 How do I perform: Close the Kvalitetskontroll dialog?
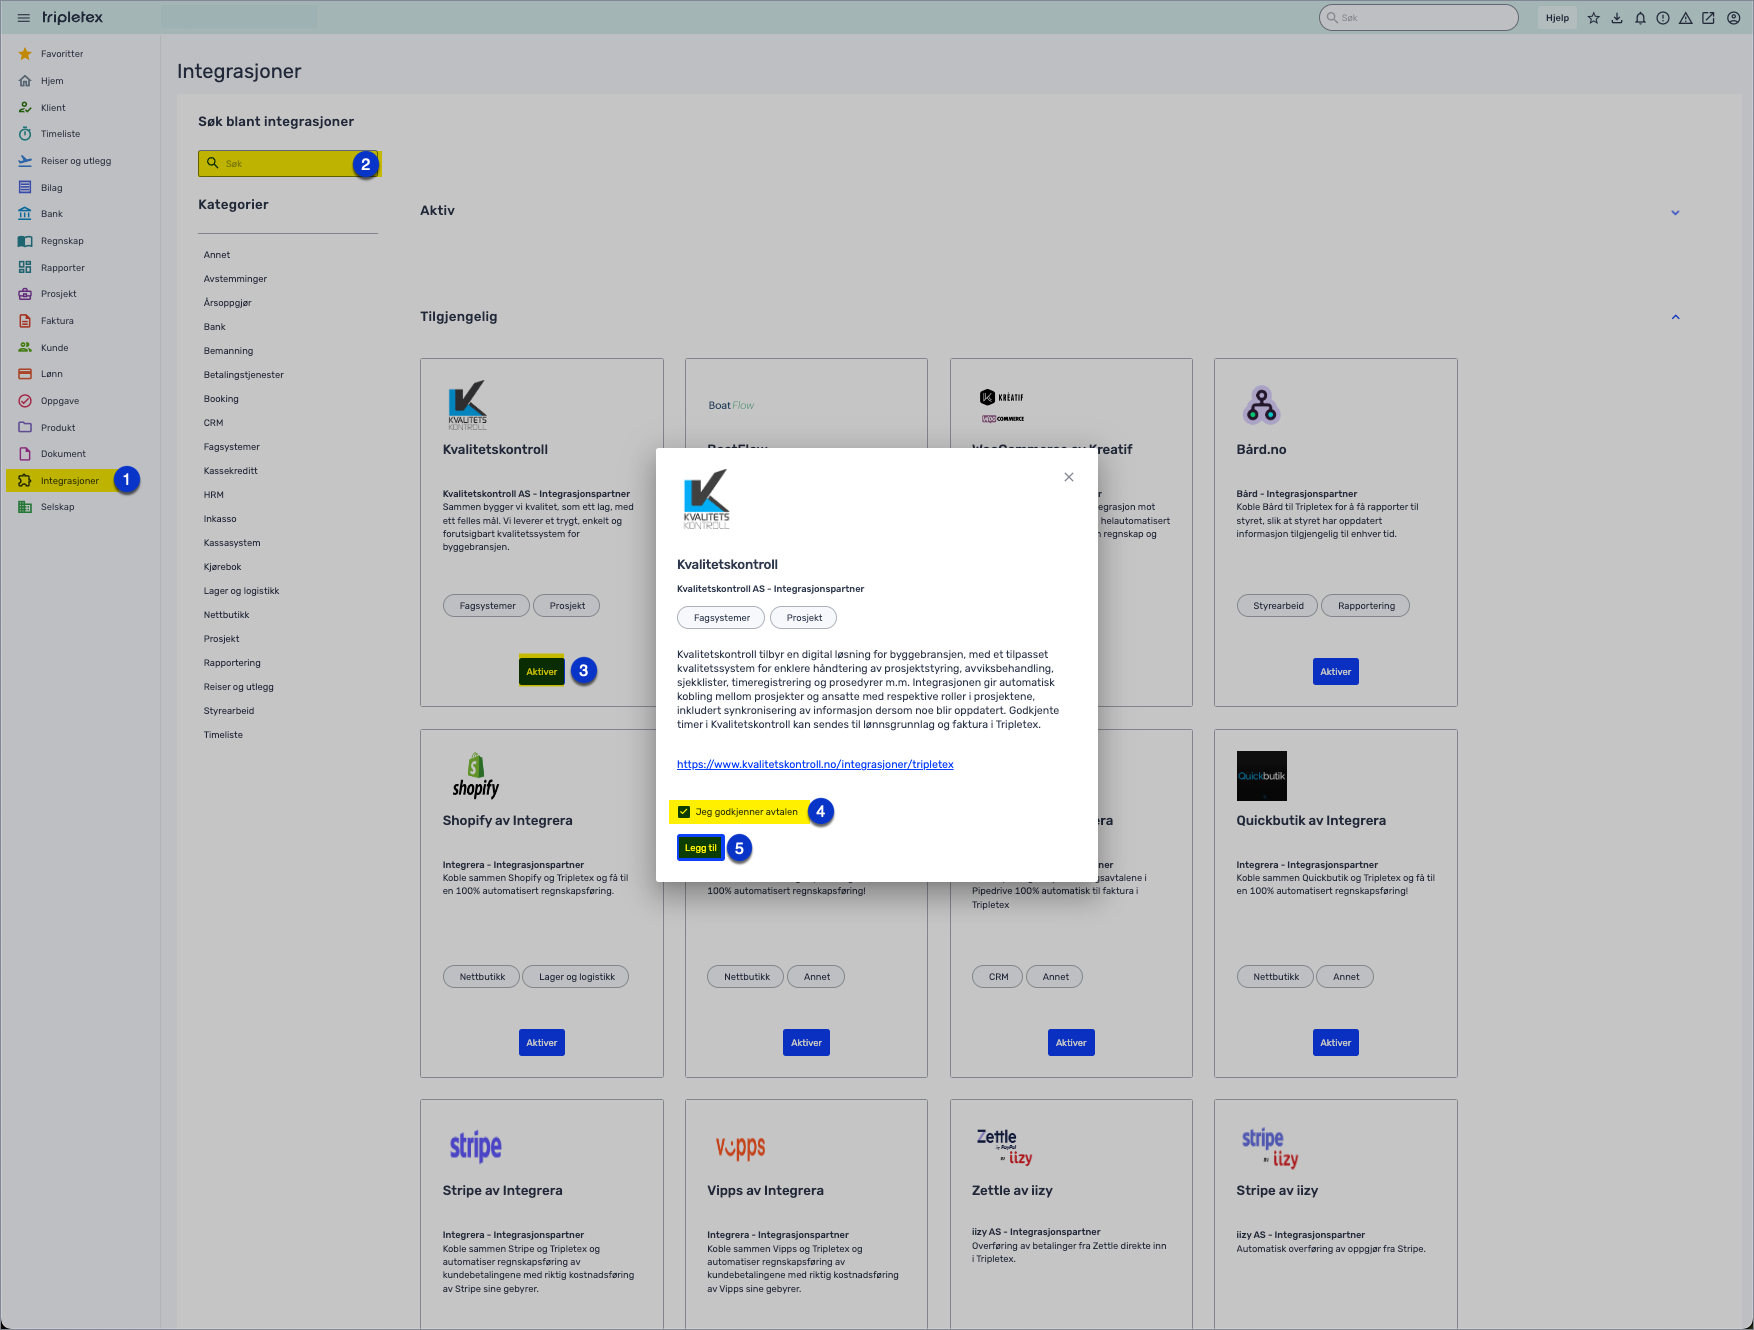1069,477
